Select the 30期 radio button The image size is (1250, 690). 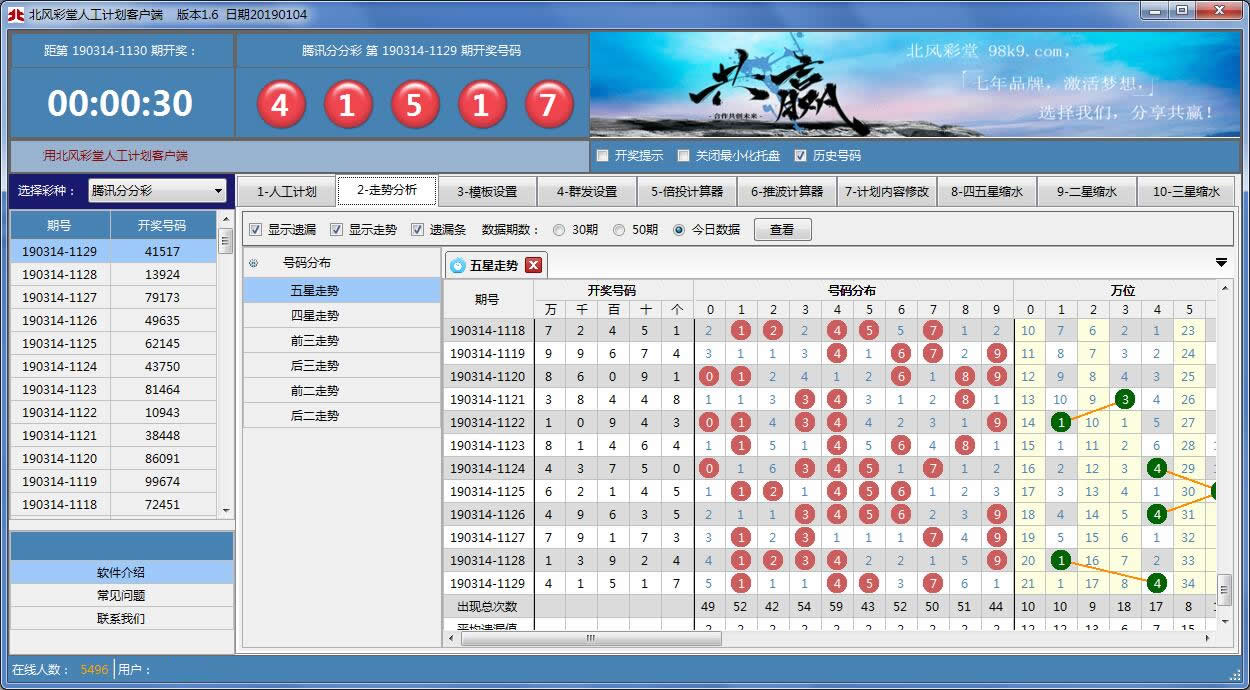(x=558, y=230)
